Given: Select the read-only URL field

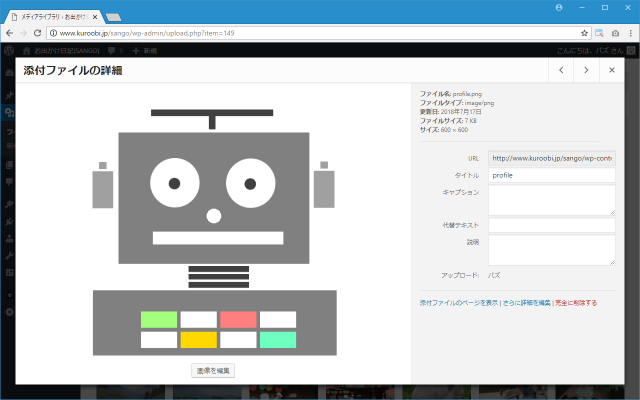Looking at the screenshot, I should [551, 158].
